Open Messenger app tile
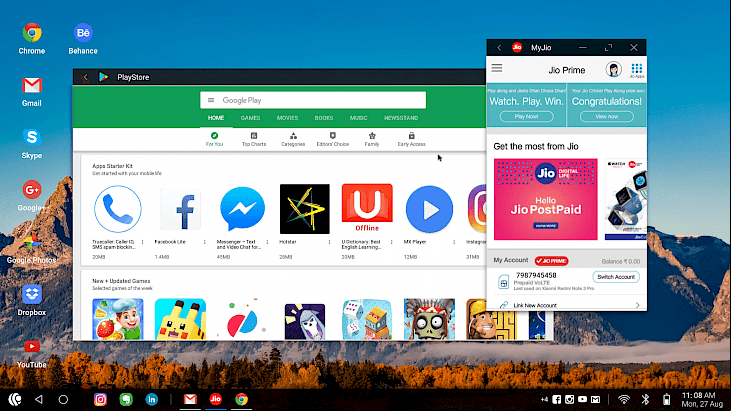This screenshot has width=731, height=411. 242,222
